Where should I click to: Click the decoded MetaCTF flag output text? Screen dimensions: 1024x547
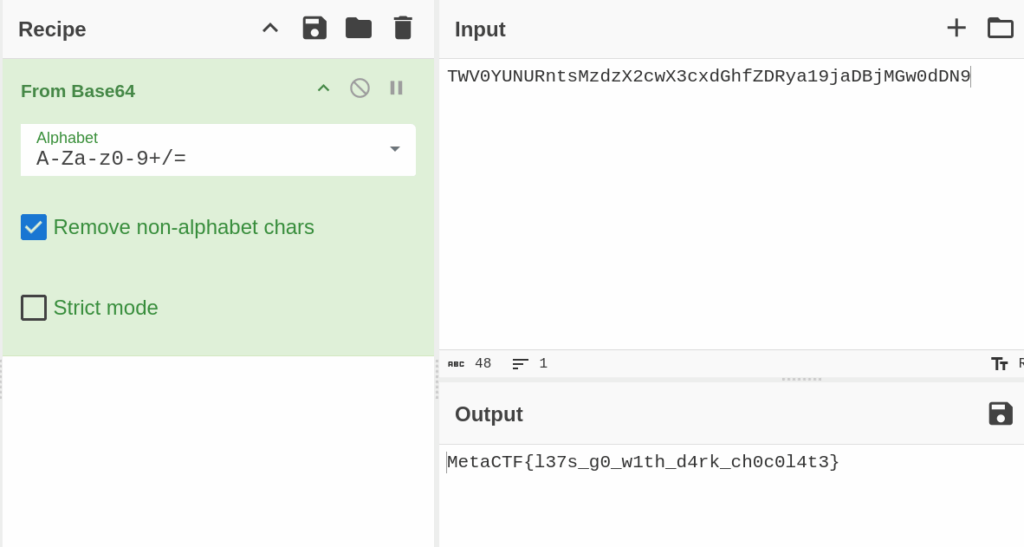click(643, 462)
